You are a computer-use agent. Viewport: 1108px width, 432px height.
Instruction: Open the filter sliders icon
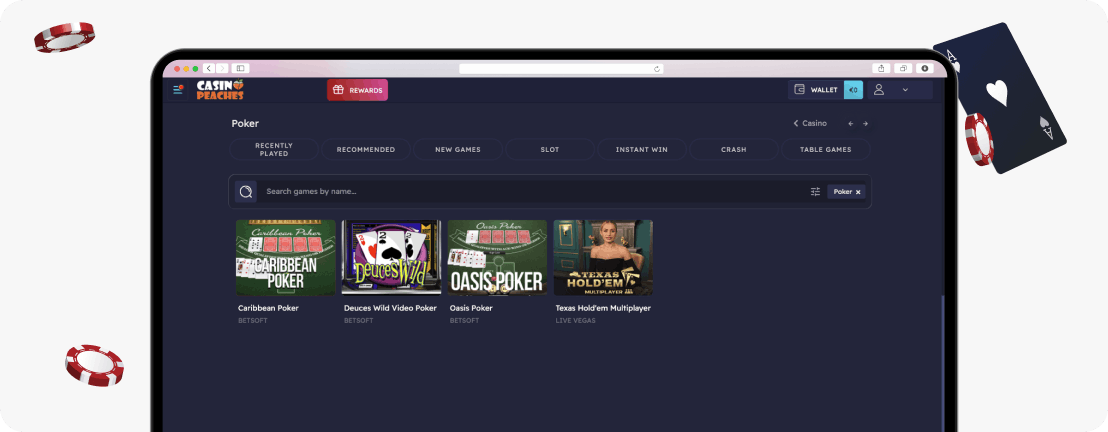pyautogui.click(x=815, y=192)
